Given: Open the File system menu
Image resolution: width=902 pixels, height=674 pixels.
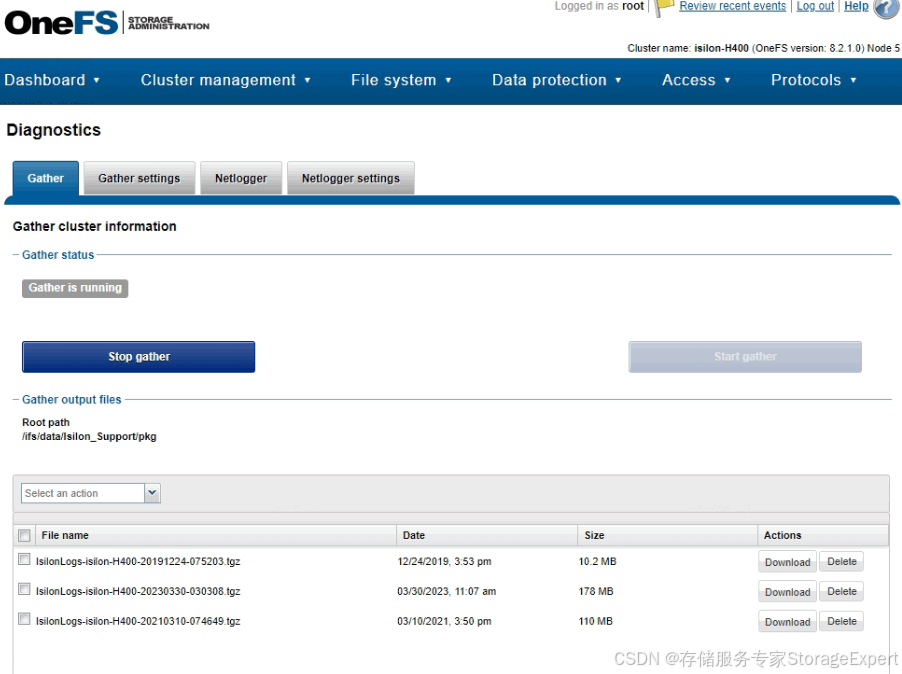Looking at the screenshot, I should coord(401,80).
